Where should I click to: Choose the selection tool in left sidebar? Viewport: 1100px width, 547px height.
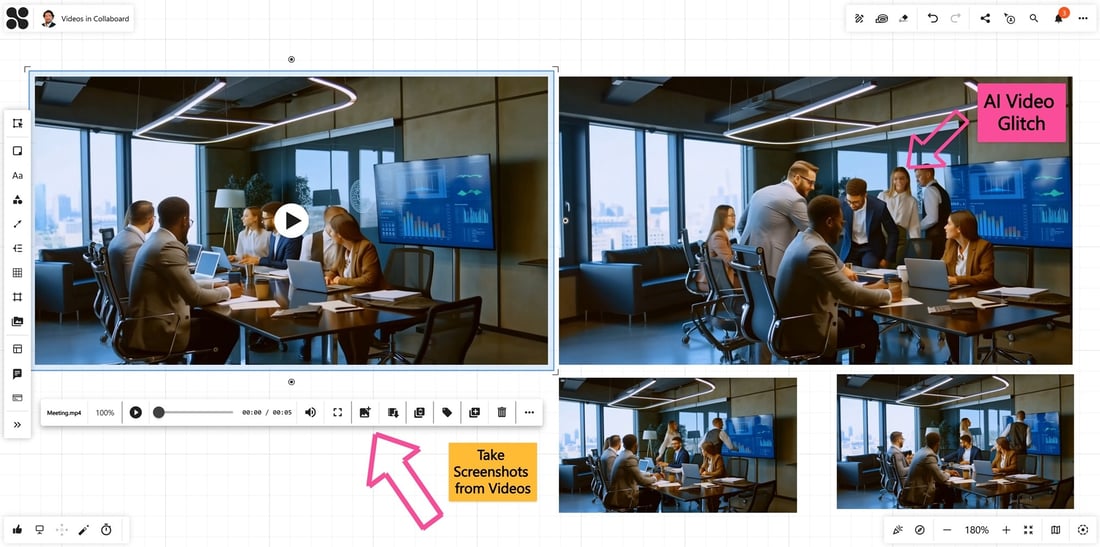(x=18, y=123)
